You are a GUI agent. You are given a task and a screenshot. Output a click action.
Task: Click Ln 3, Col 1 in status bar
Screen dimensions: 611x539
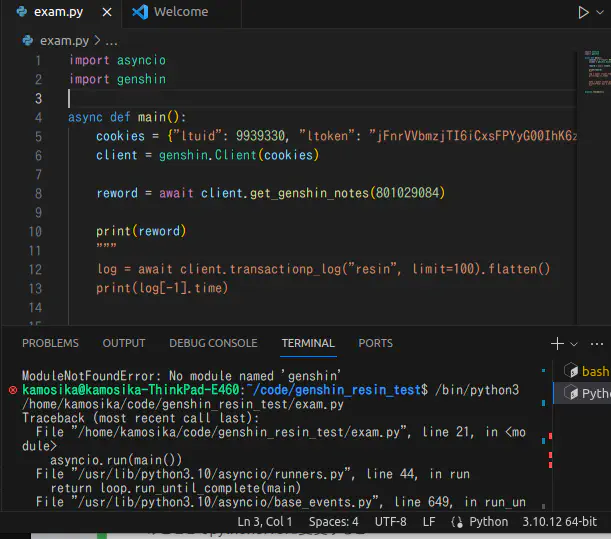264,521
